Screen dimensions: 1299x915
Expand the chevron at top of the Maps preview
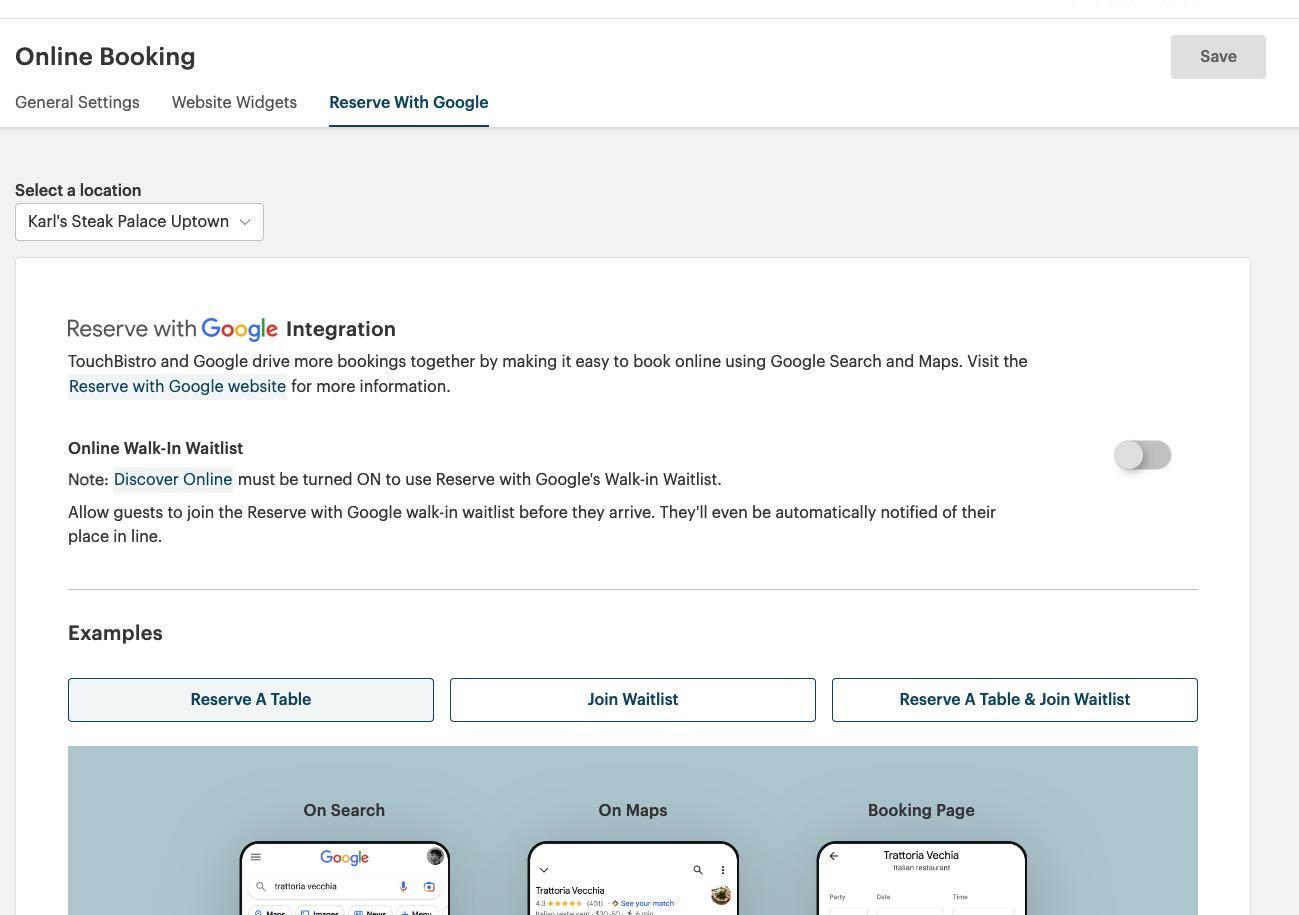(543, 869)
